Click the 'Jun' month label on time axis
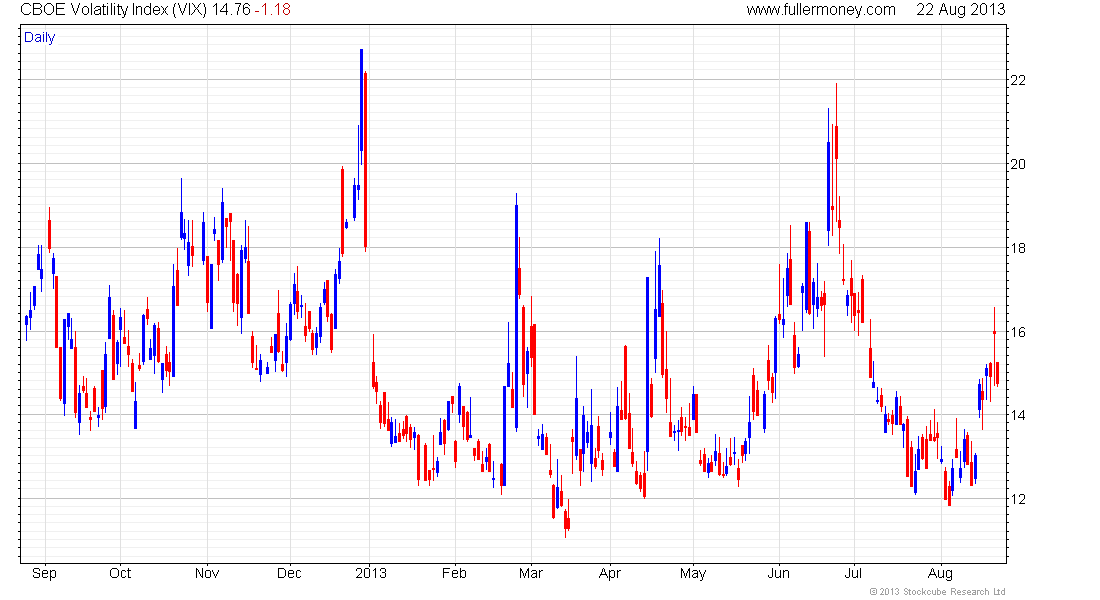 [778, 573]
